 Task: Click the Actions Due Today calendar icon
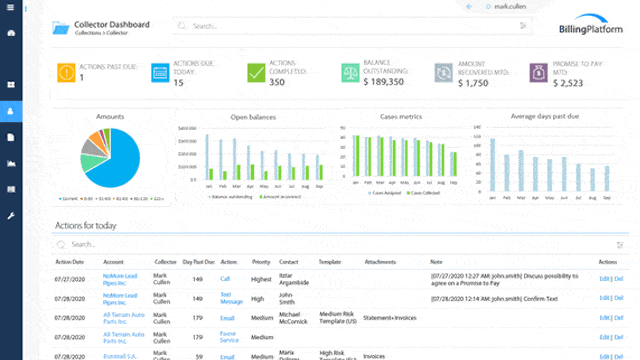(160, 73)
